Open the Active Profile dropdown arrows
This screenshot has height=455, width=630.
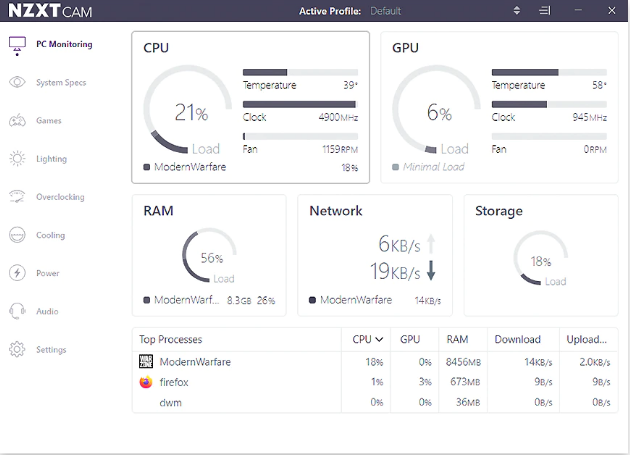click(x=517, y=11)
